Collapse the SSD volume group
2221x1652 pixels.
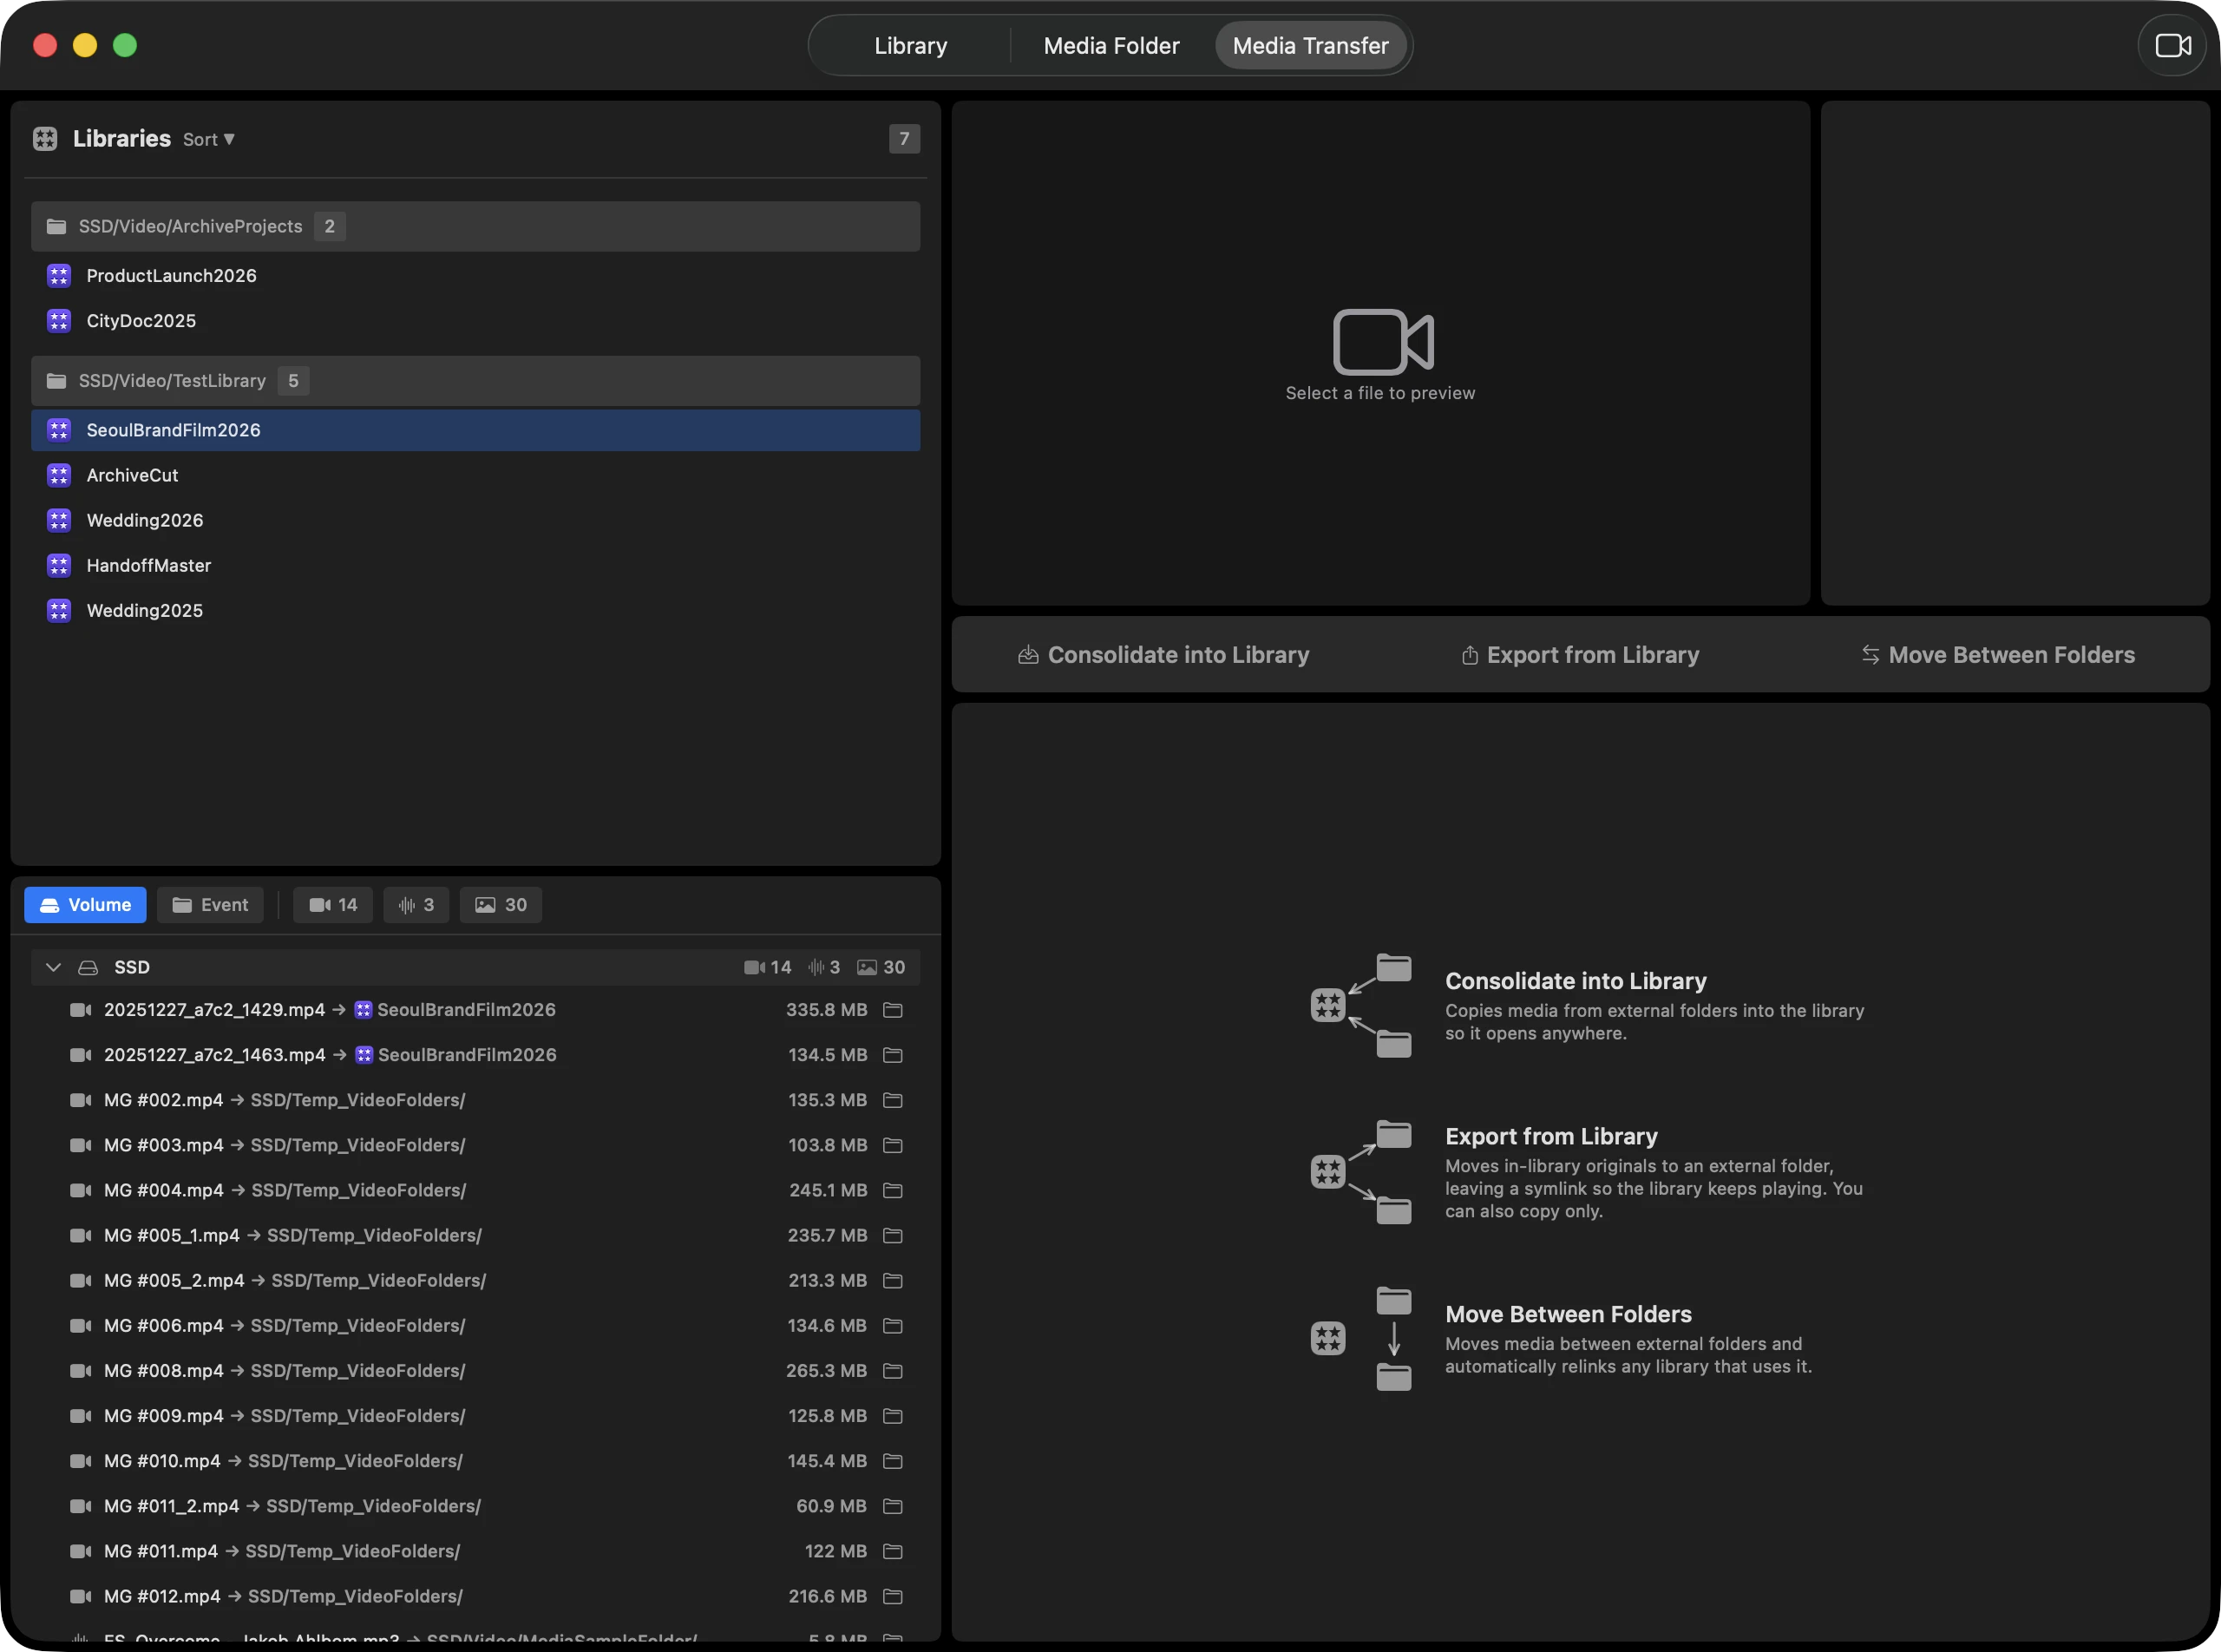[54, 968]
